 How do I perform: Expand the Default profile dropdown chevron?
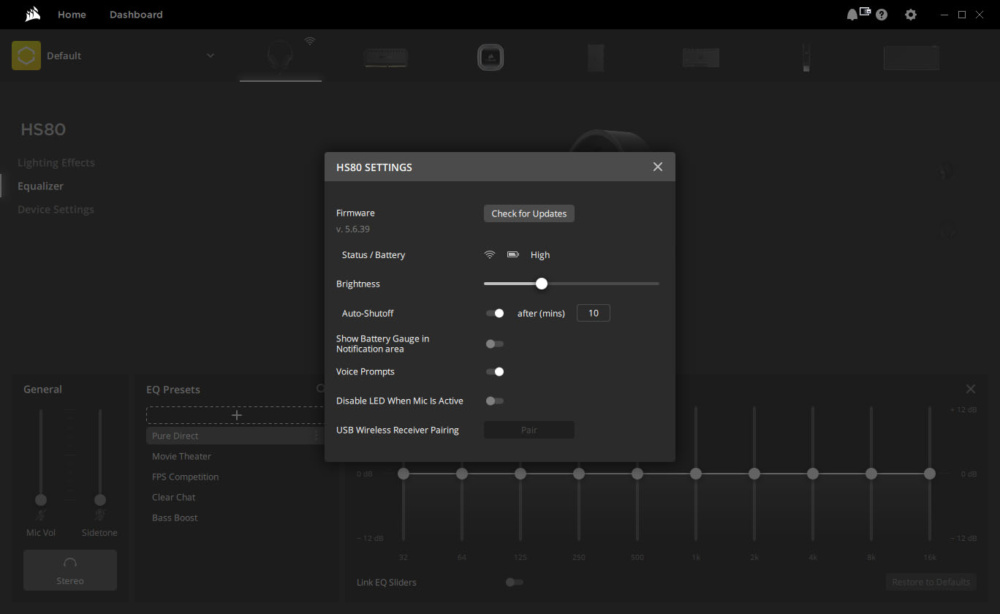[210, 55]
